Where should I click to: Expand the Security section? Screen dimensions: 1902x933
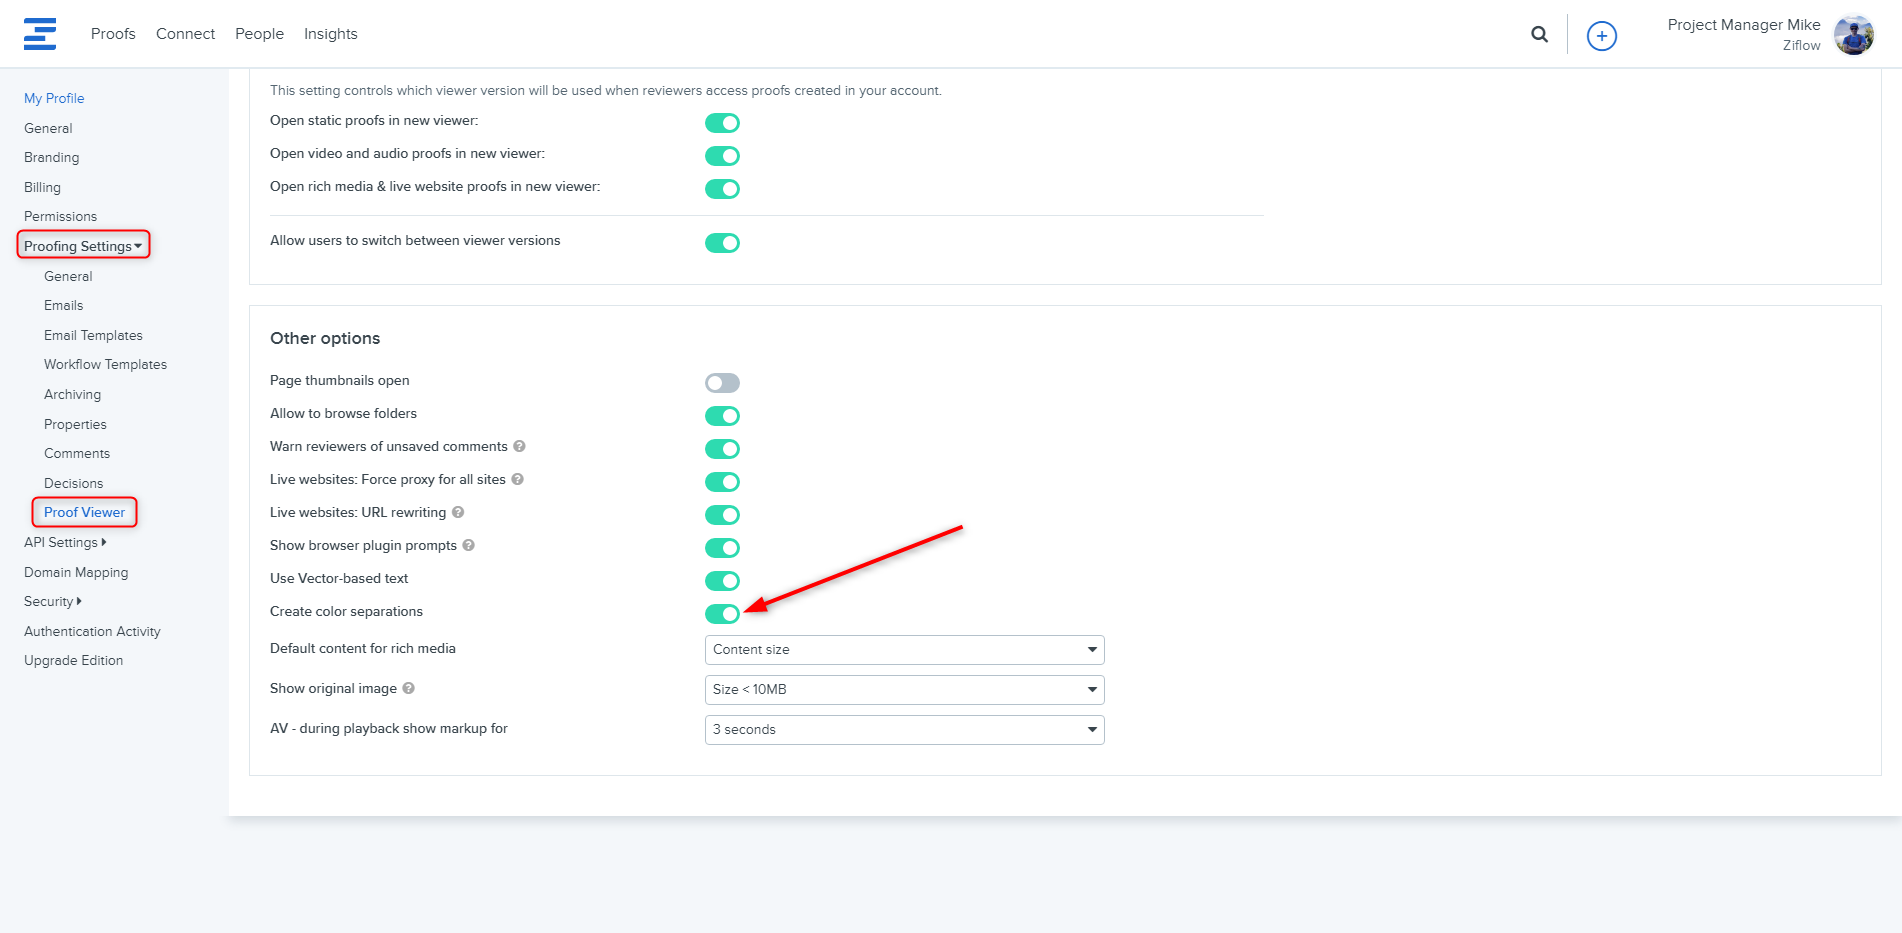point(53,601)
